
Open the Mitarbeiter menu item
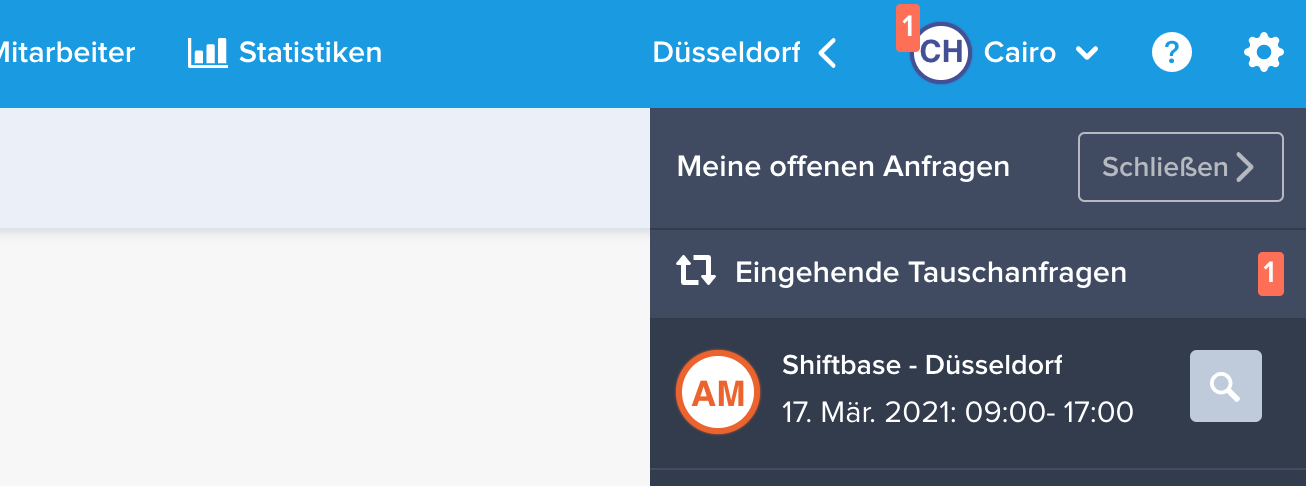point(67,52)
